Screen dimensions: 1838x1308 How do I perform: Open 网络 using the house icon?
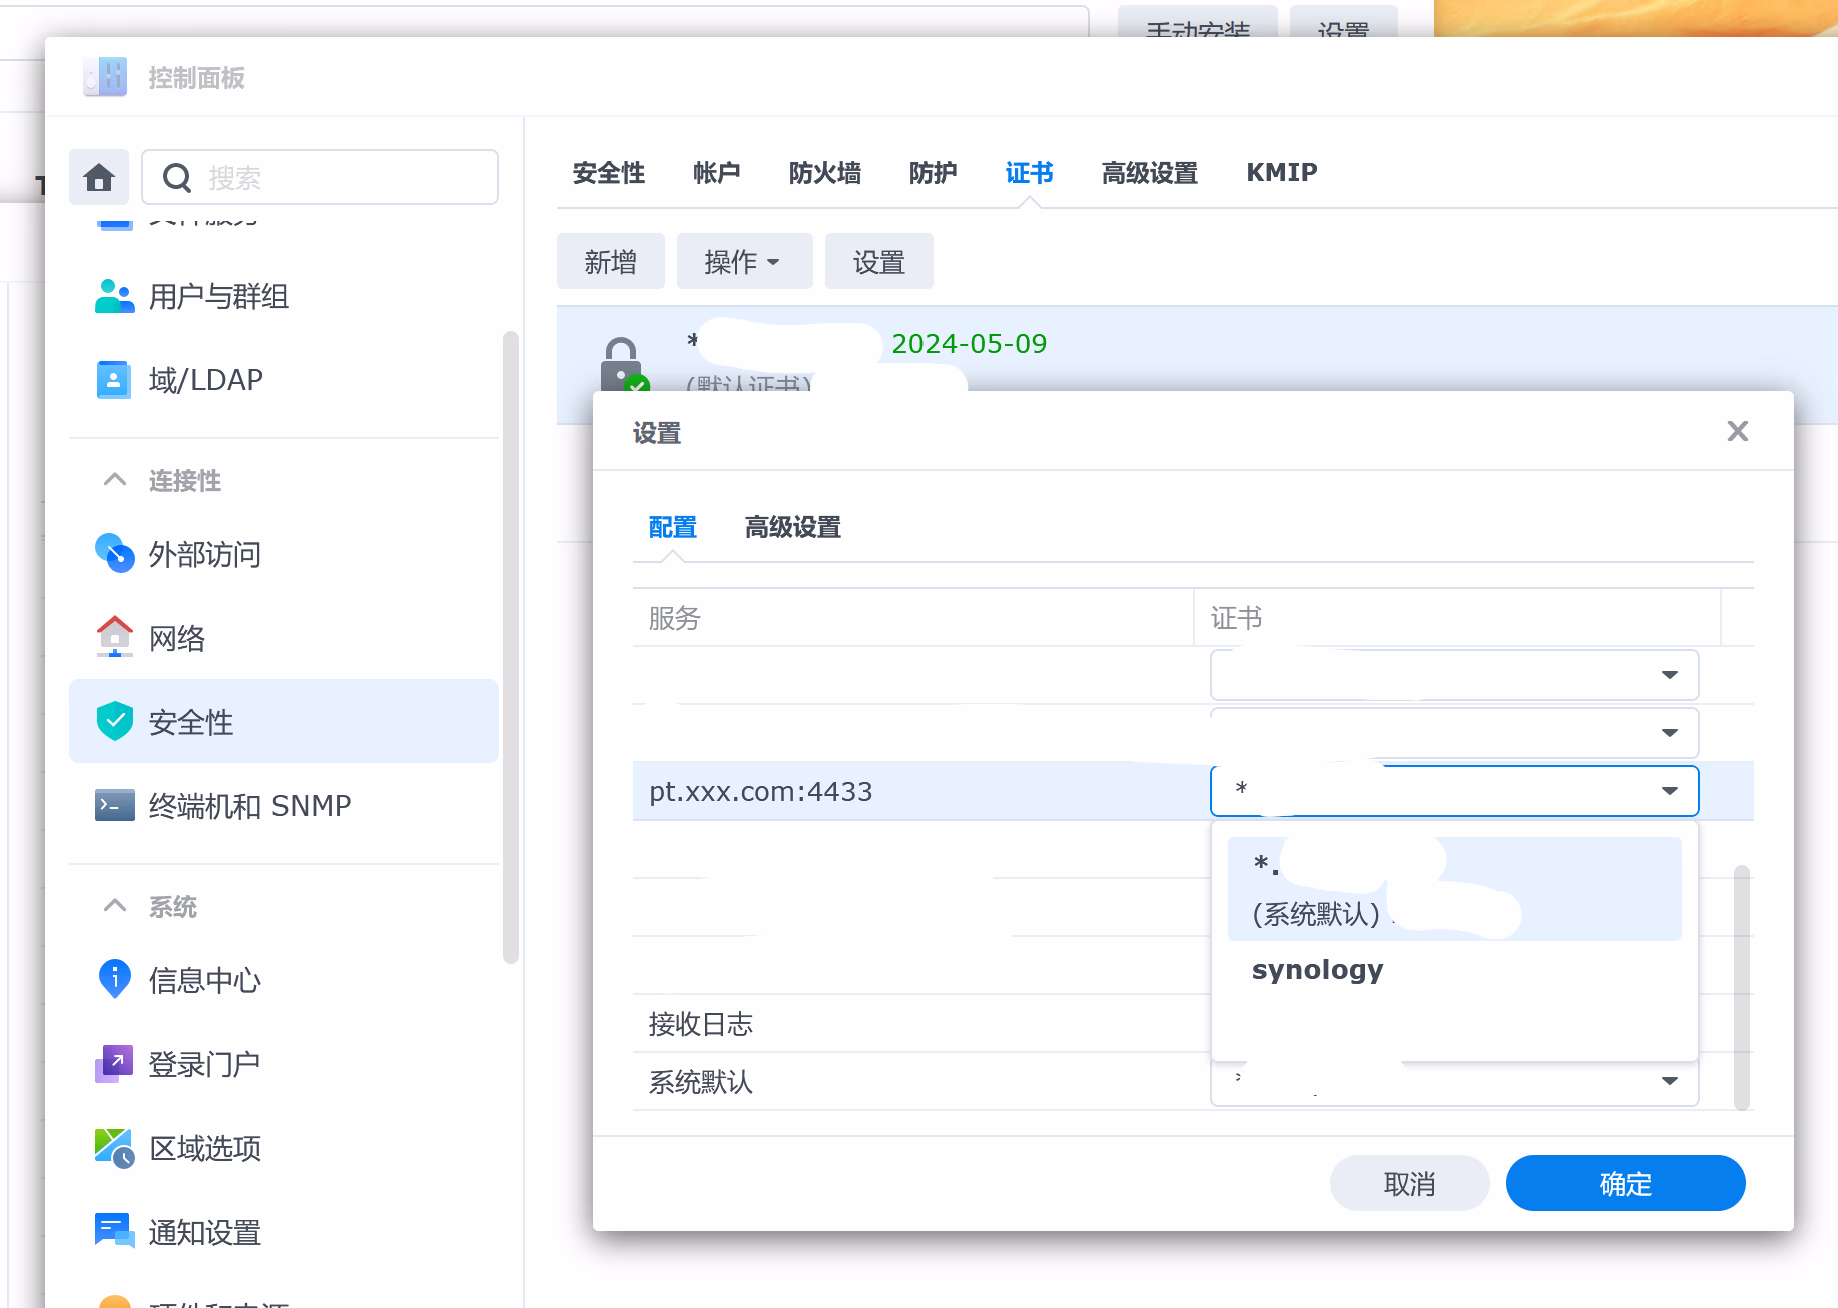114,637
